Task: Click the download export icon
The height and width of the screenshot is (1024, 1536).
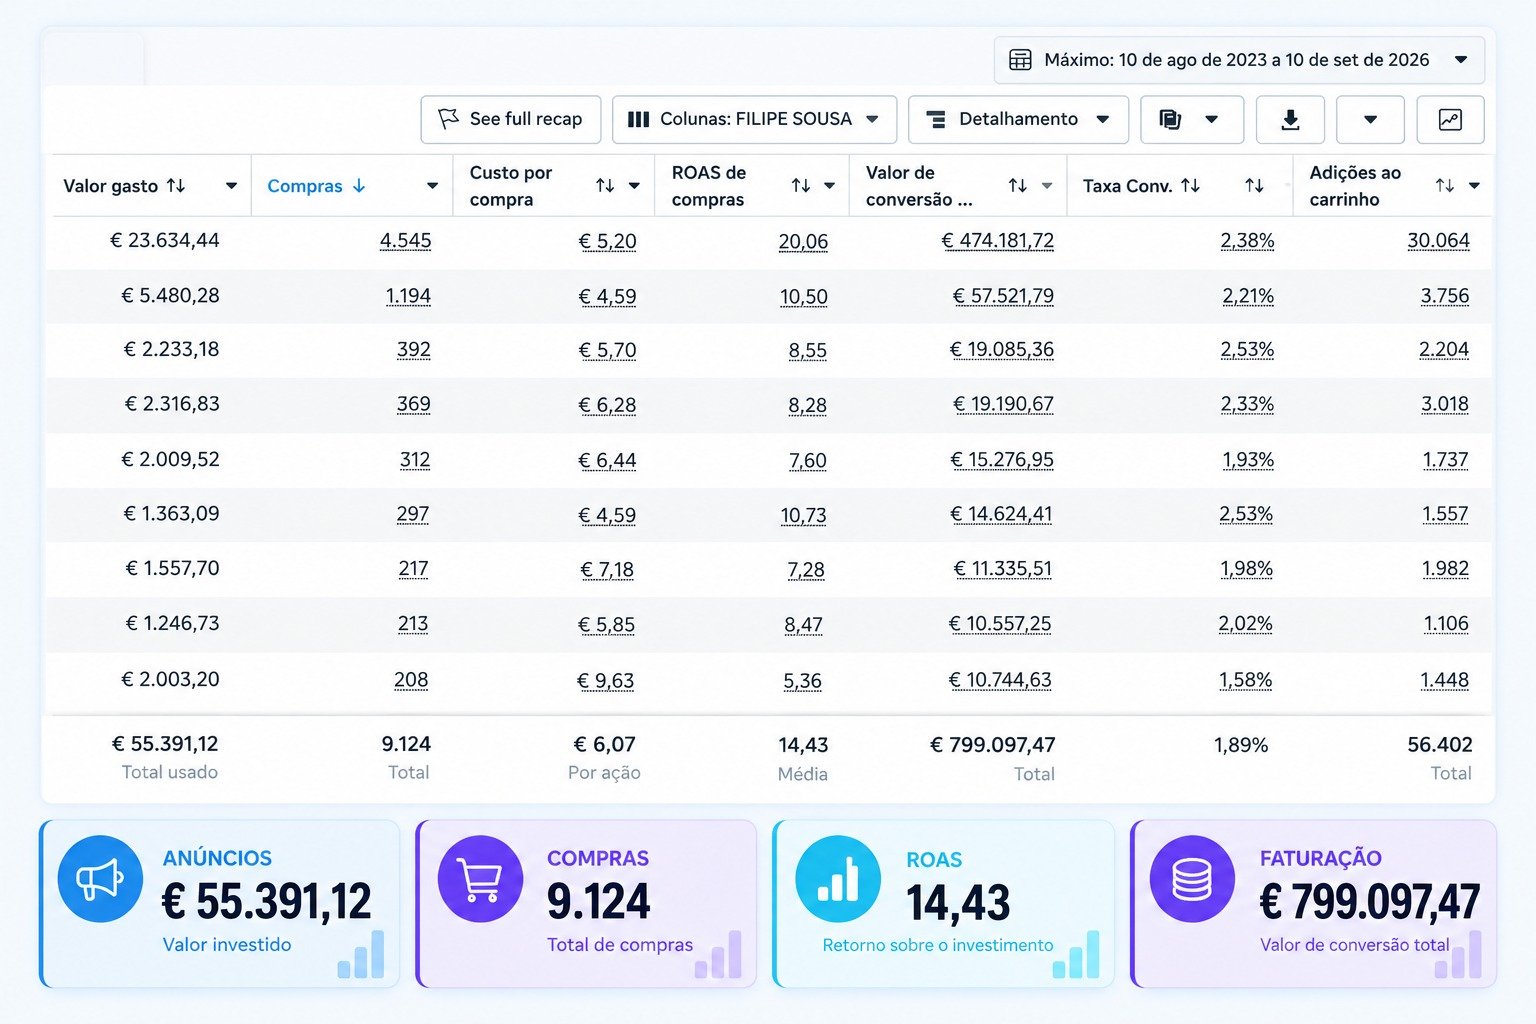Action: pos(1290,119)
